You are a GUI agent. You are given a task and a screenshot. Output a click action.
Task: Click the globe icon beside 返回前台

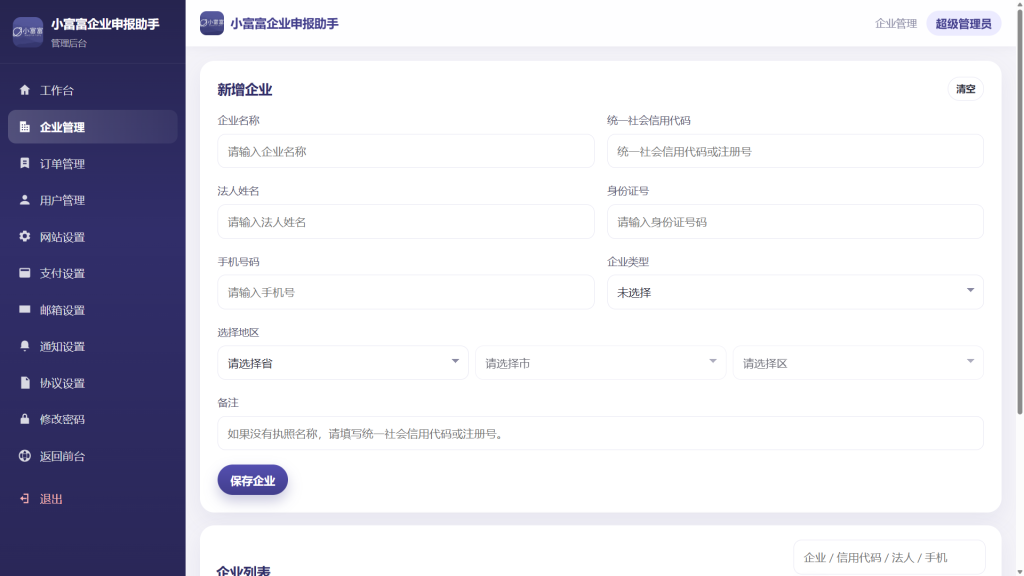click(25, 456)
